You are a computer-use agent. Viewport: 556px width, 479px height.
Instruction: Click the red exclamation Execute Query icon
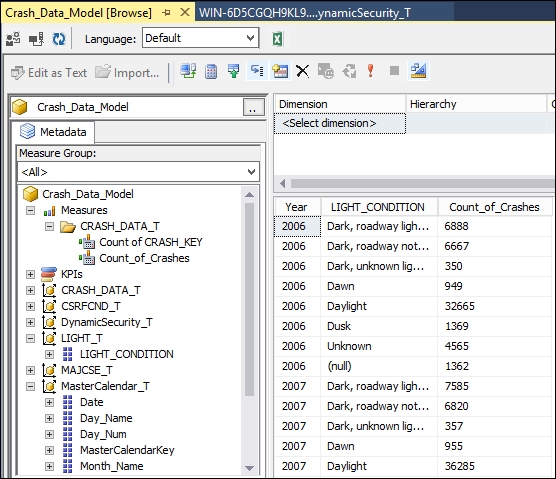click(371, 71)
